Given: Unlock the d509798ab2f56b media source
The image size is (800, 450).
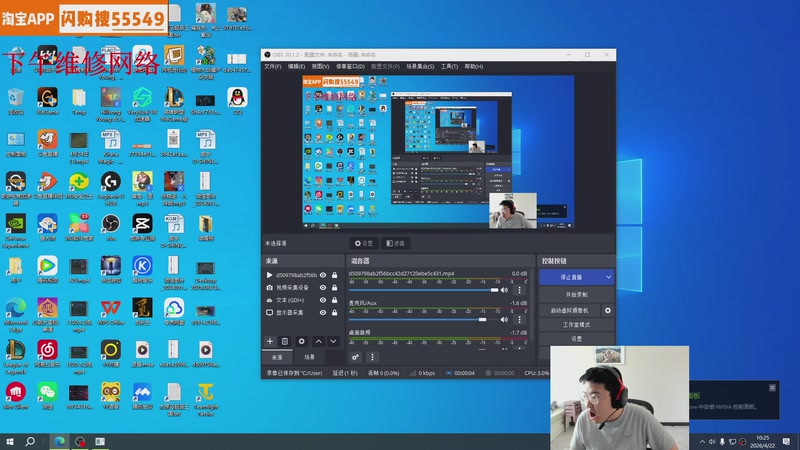Looking at the screenshot, I should pyautogui.click(x=335, y=275).
